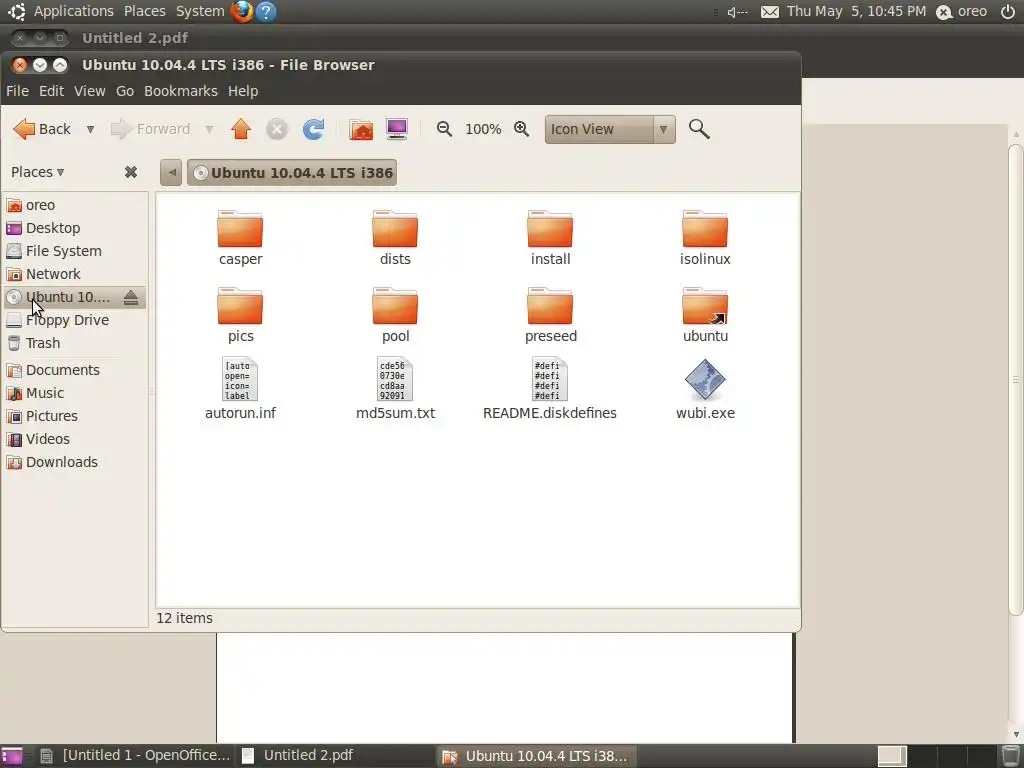1024x768 pixels.
Task: Click the Show Desktop icon in bottom panel
Action: pyautogui.click(x=11, y=756)
